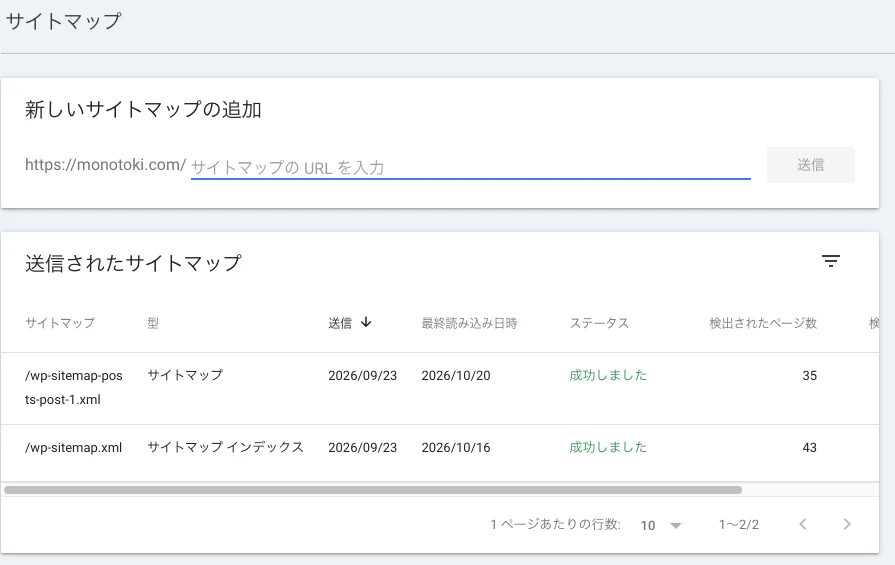Click the 送信されたサイトマップ heading
895x565 pixels.
133,263
